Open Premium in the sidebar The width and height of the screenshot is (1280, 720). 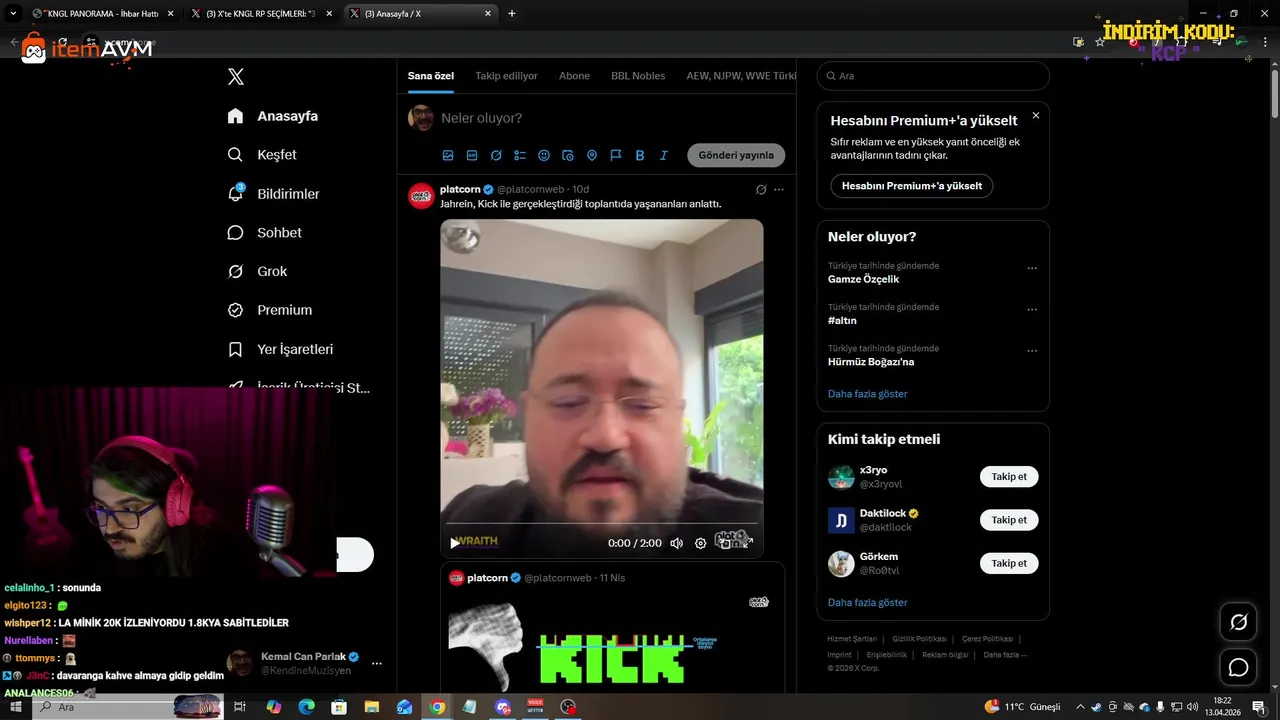click(x=270, y=310)
